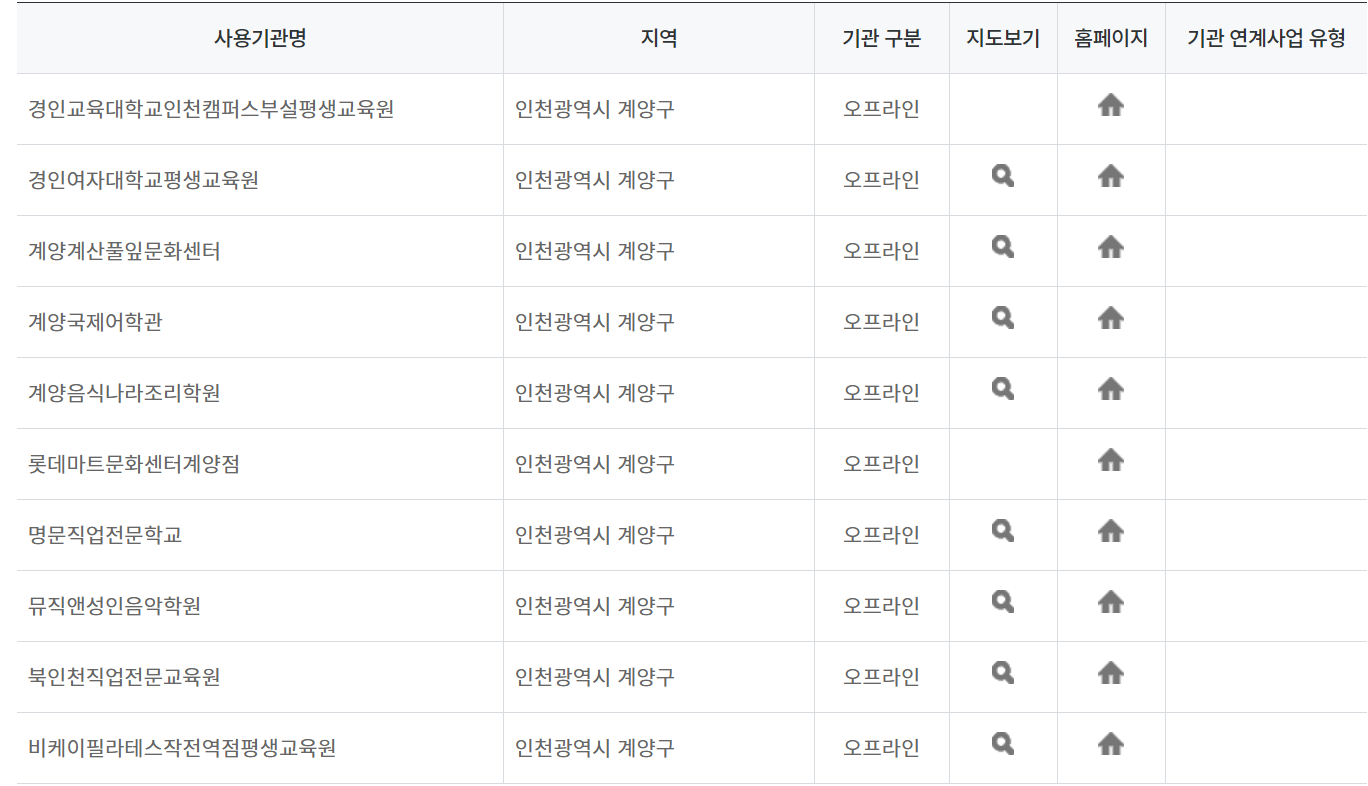View map magnifier for 계양음식나라조리학원
Image resolution: width=1368 pixels, height=786 pixels.
coord(1003,389)
